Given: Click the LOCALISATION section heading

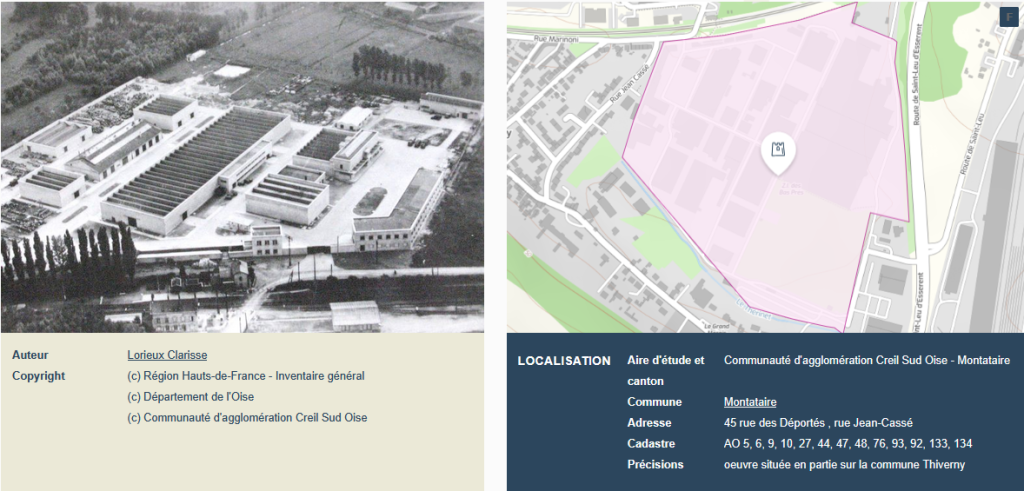Looking at the screenshot, I should click(563, 360).
